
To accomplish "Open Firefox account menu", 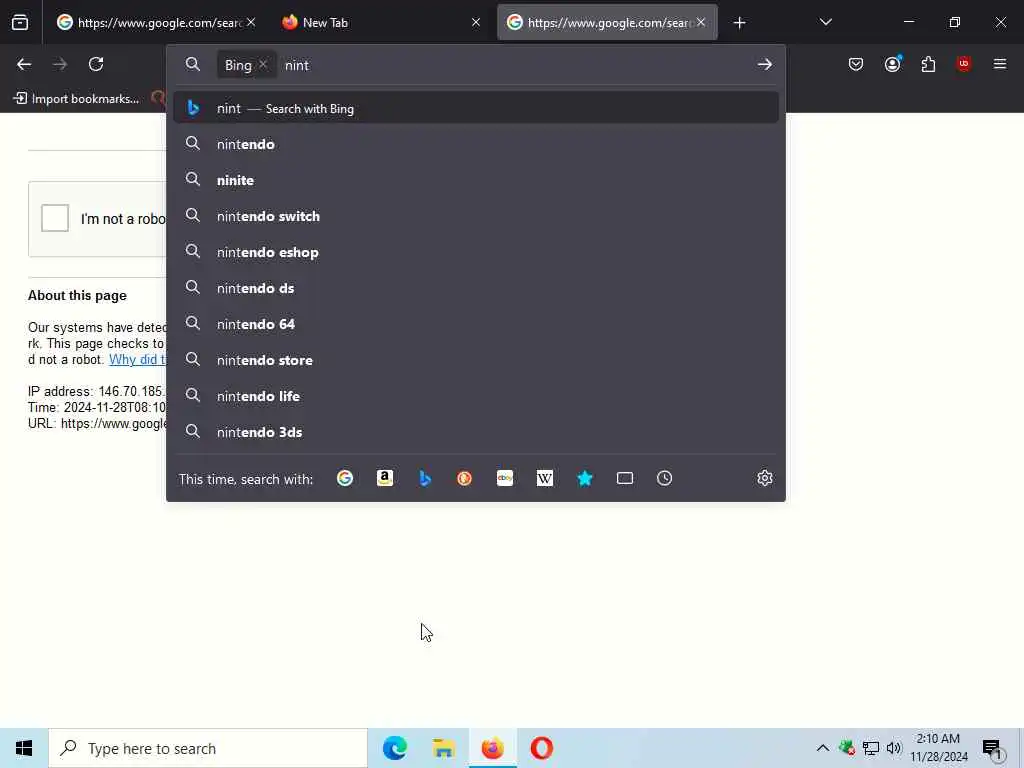I will (892, 64).
